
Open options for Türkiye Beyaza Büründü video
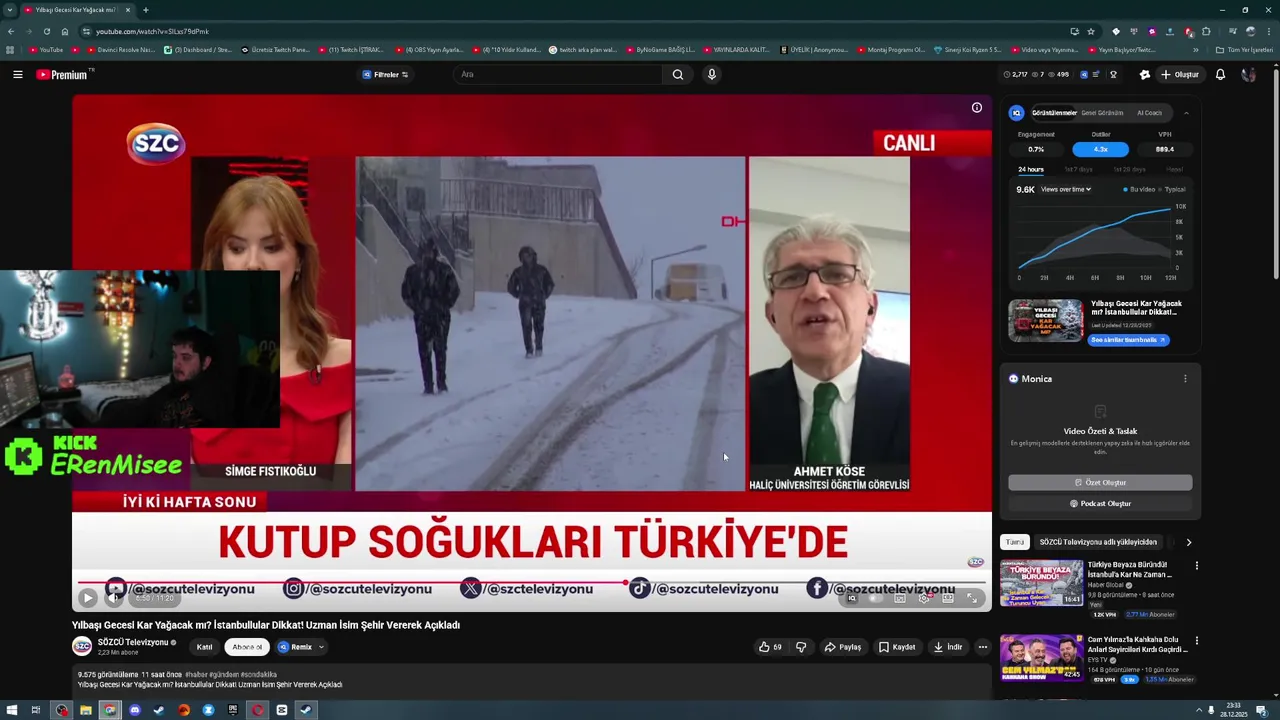point(1196,566)
